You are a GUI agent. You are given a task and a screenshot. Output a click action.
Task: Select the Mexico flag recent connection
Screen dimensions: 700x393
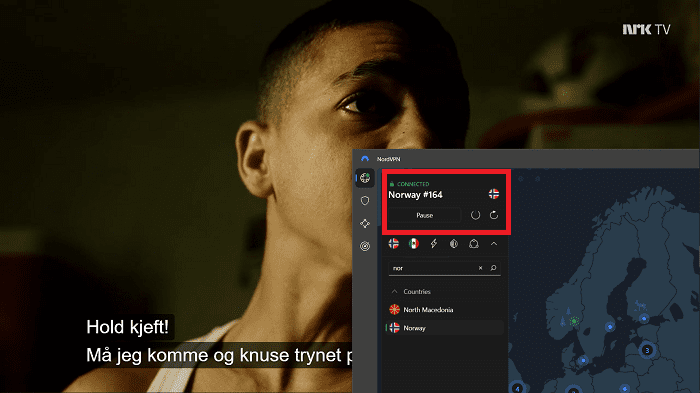[x=414, y=243]
